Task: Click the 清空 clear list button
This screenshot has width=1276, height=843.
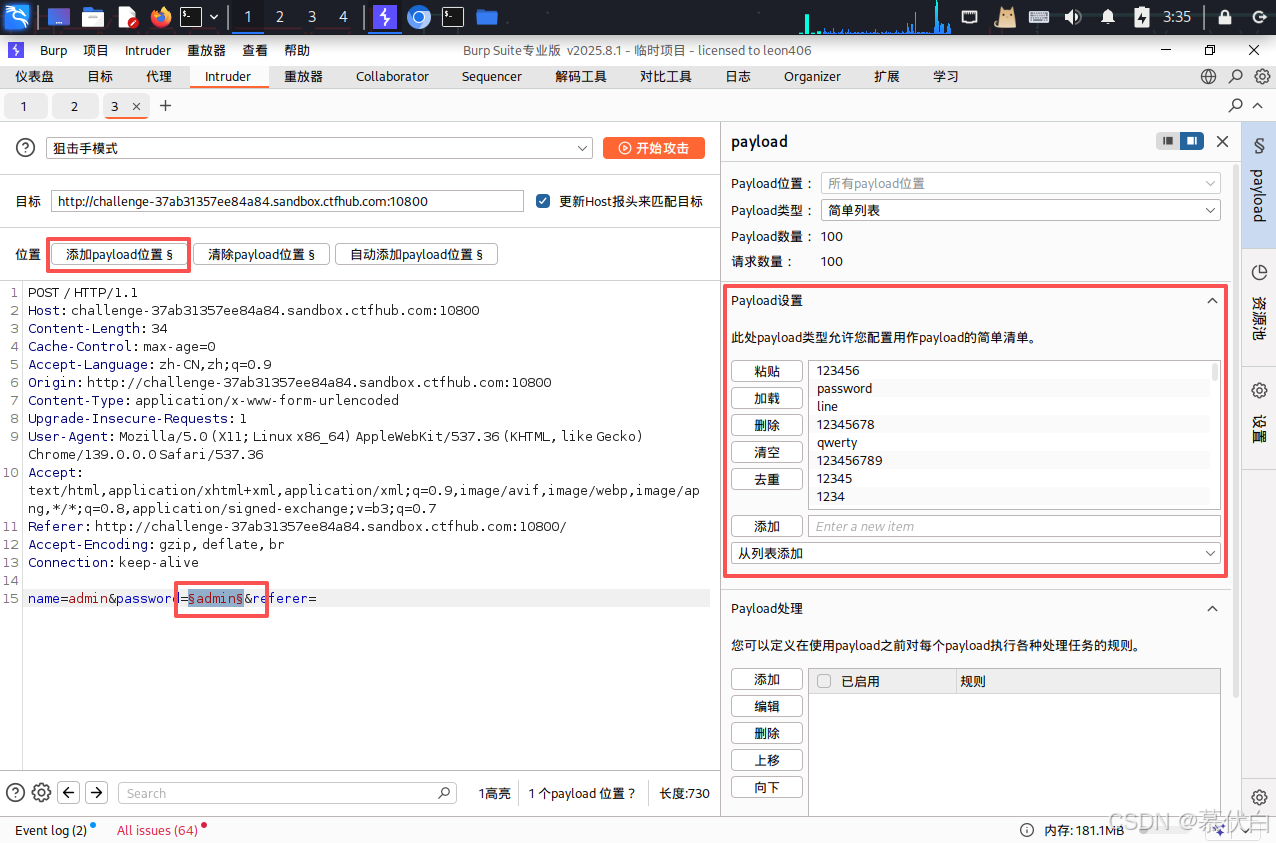Action: click(x=767, y=452)
